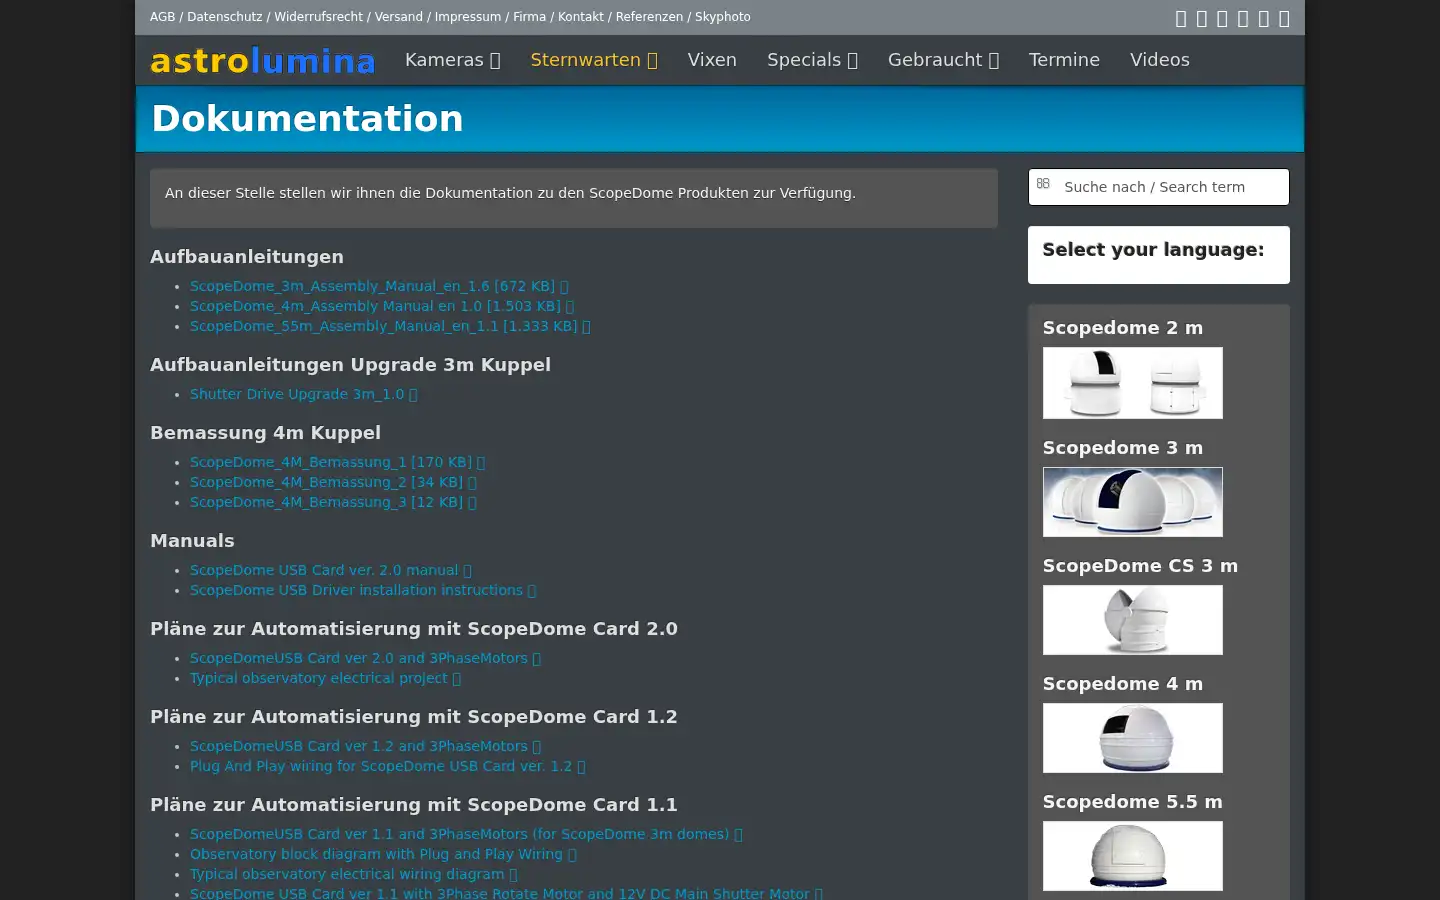Click icon after ScopeDome_3m_Assembly_Manual_en_1.6 link
Screen dimensions: 1440x900
coord(564,286)
